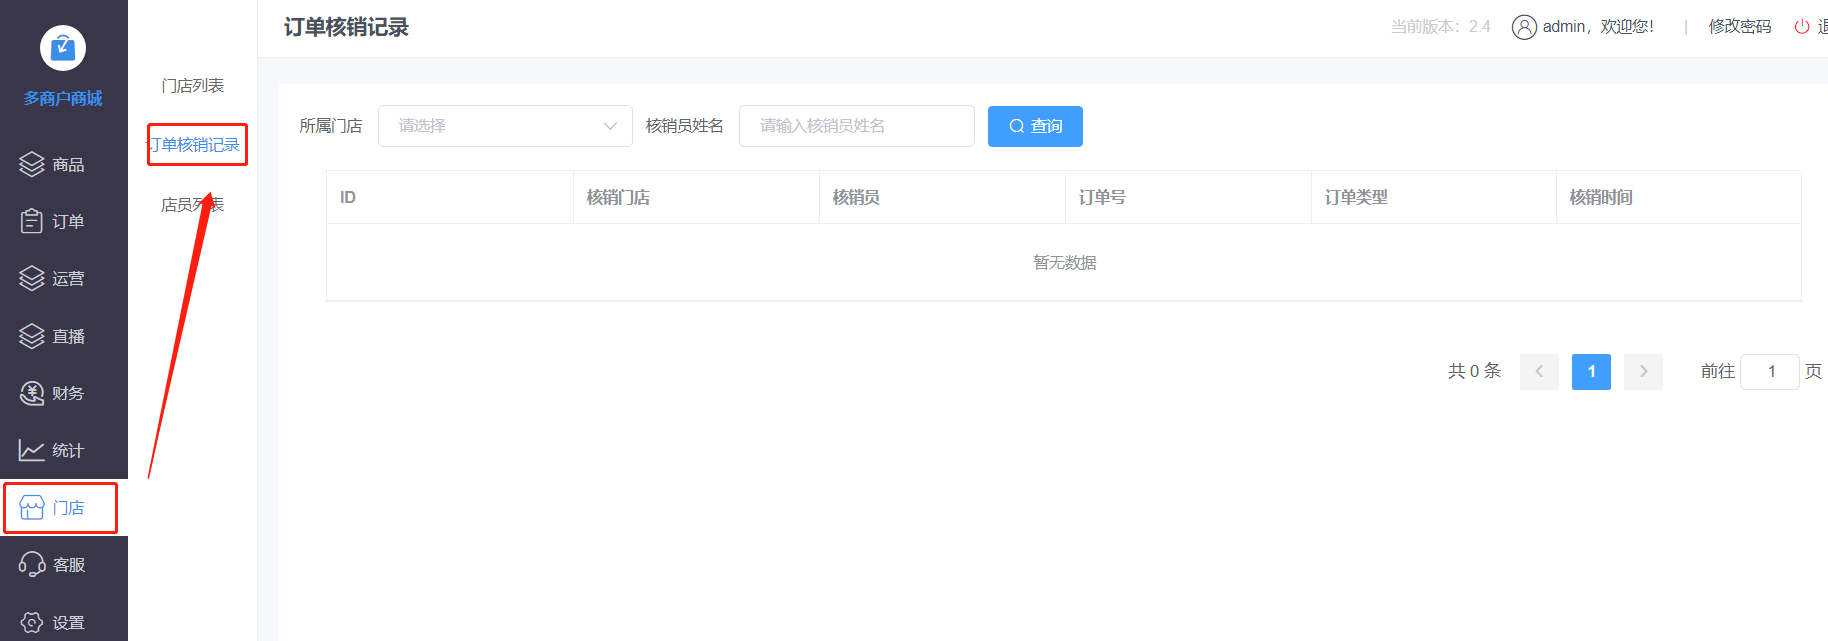Image resolution: width=1828 pixels, height=641 pixels.
Task: Open the 商品 section icon in sidebar
Action: coord(32,164)
